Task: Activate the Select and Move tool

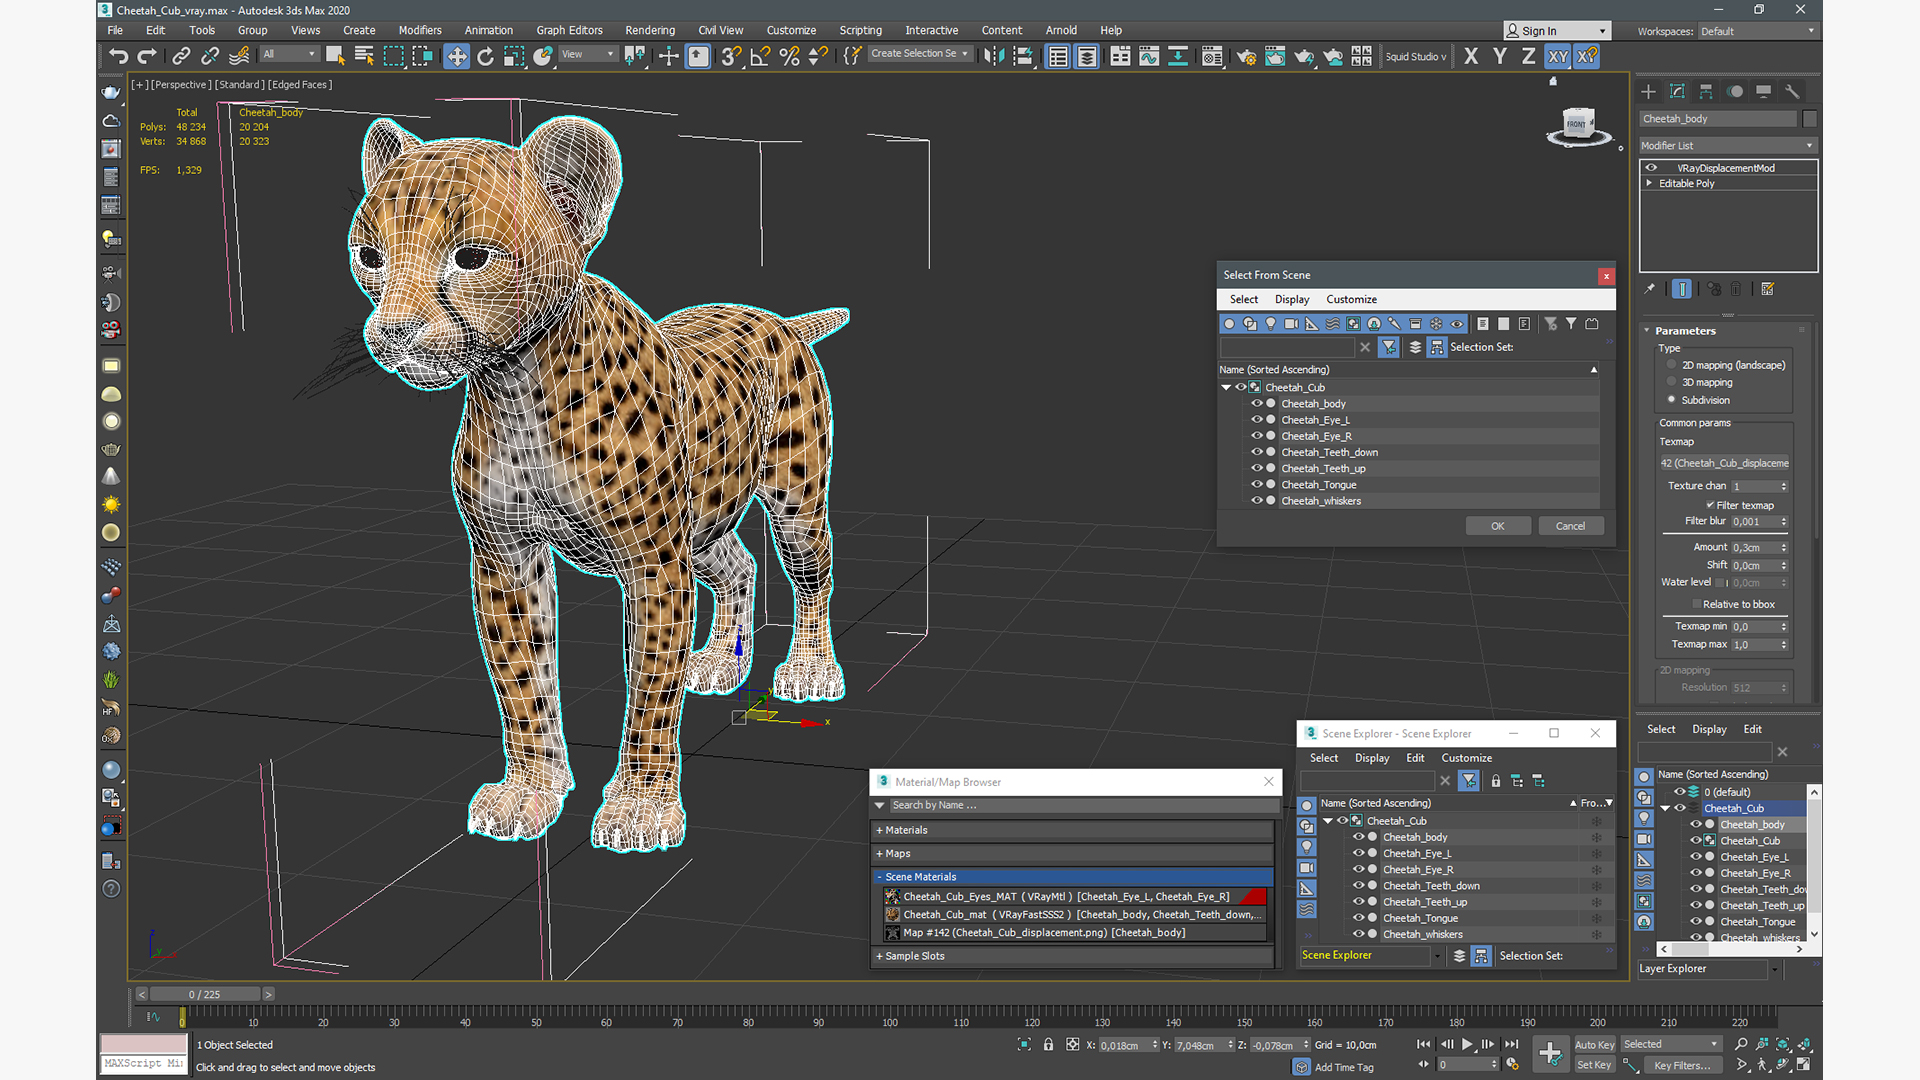Action: tap(456, 57)
